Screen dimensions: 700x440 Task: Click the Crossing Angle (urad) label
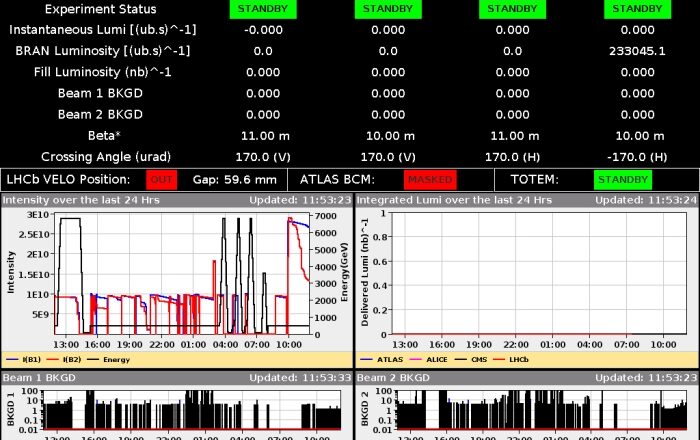(106, 157)
